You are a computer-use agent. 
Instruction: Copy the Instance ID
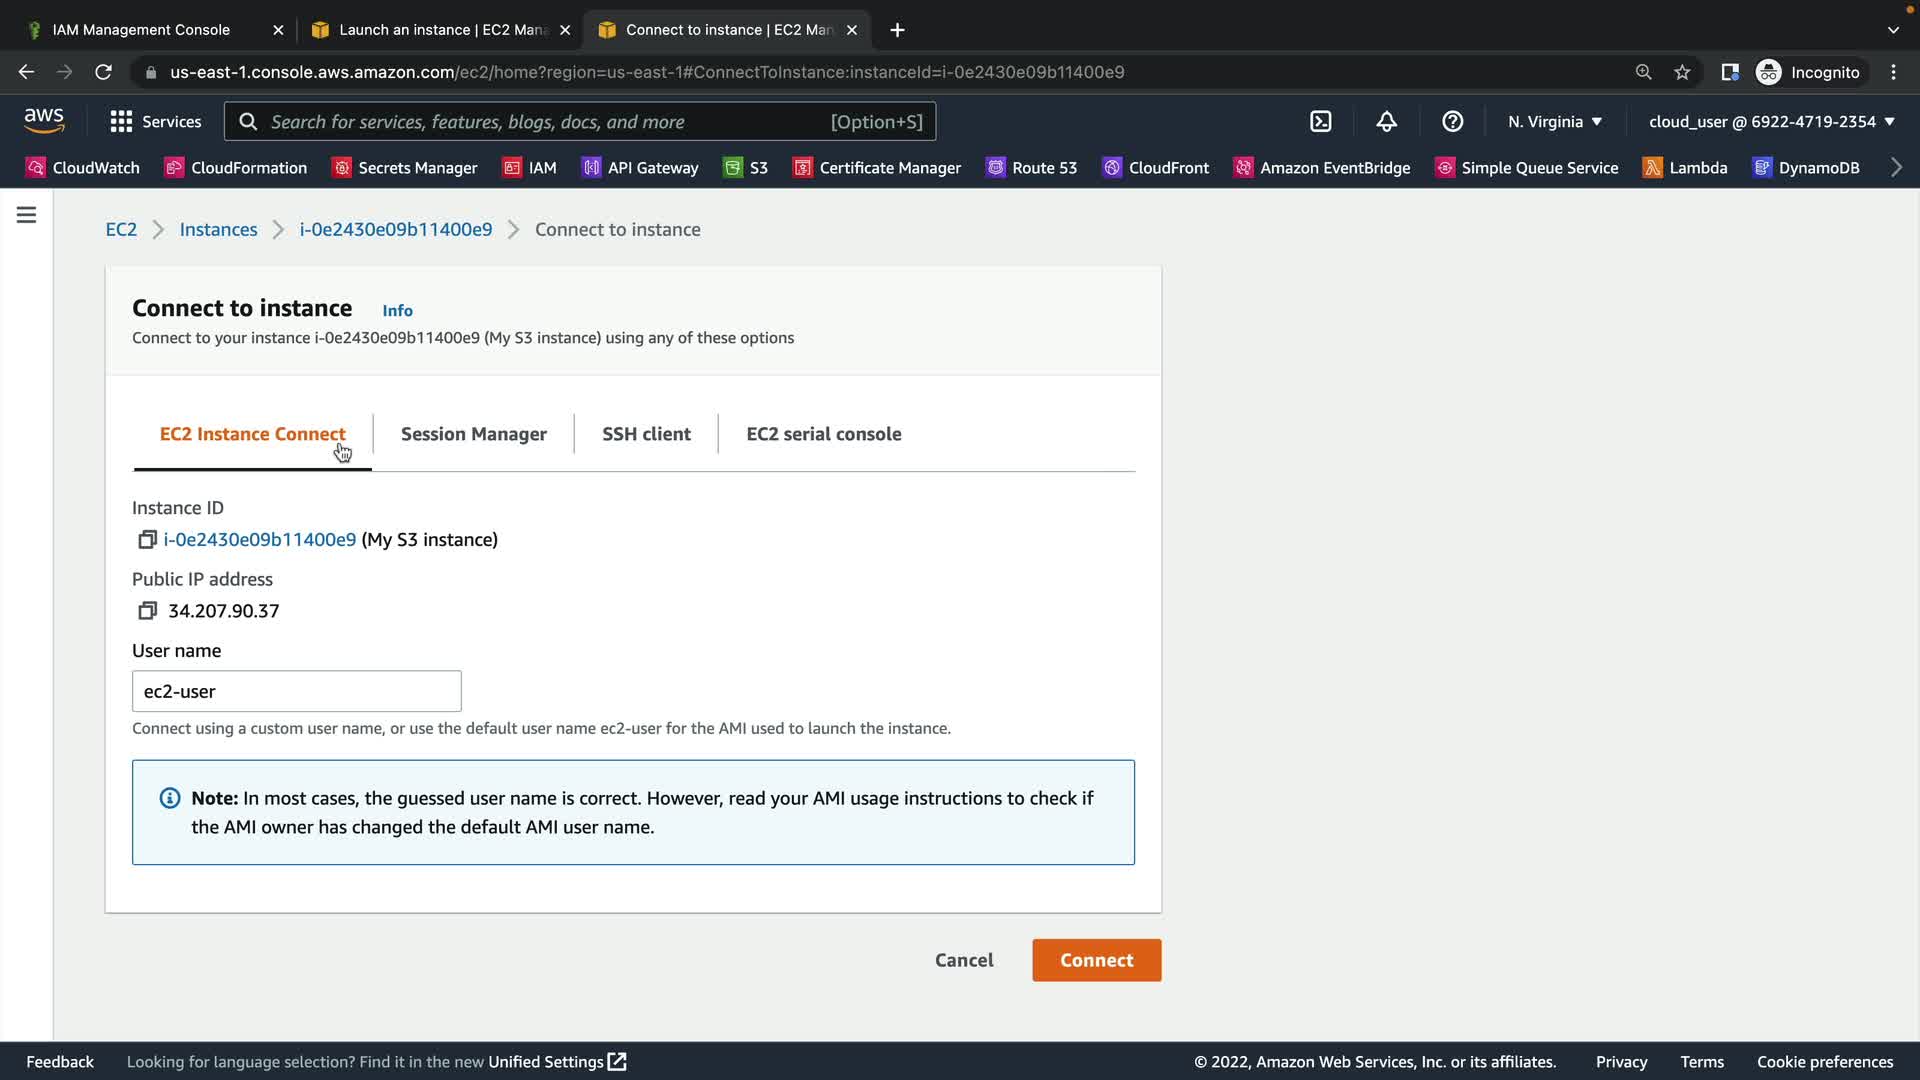[x=147, y=540]
